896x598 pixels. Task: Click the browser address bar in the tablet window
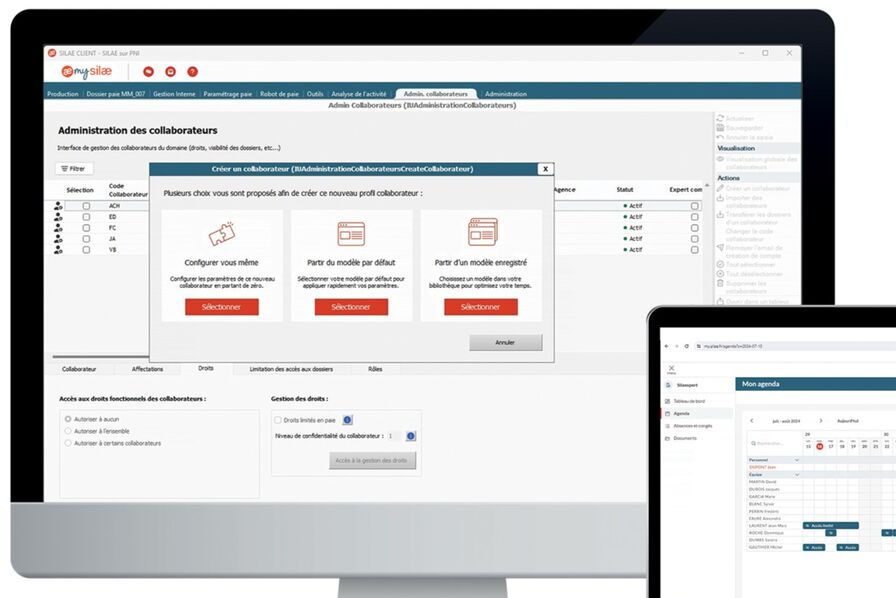pyautogui.click(x=794, y=346)
